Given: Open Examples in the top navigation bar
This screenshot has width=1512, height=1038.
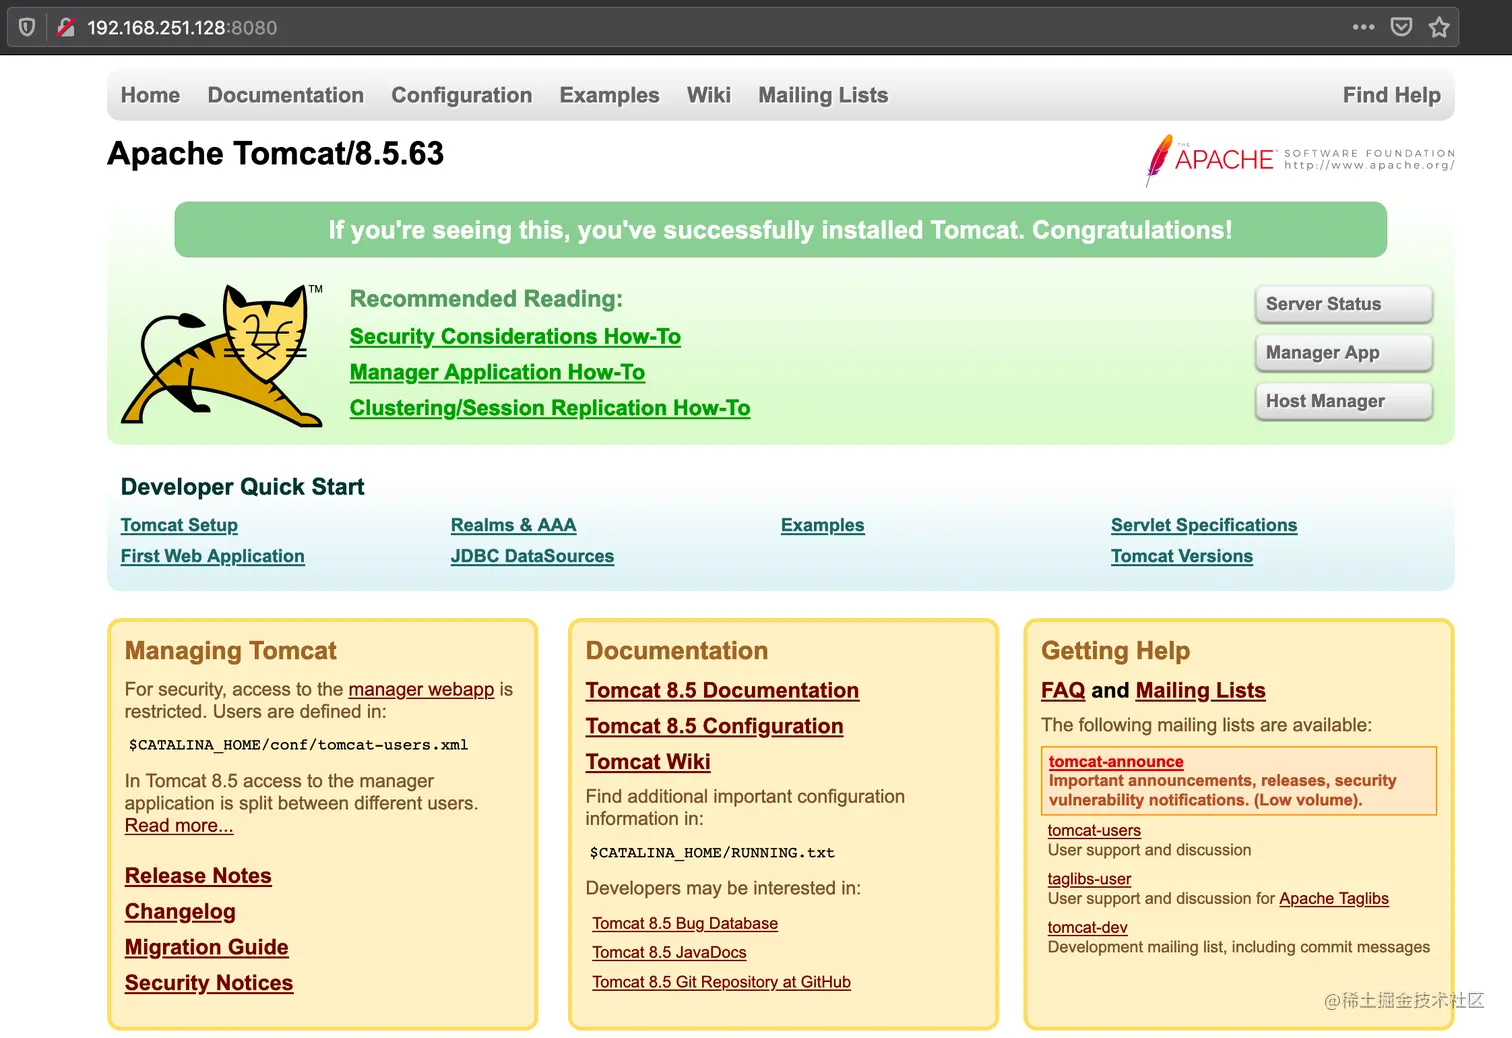Looking at the screenshot, I should pyautogui.click(x=609, y=95).
